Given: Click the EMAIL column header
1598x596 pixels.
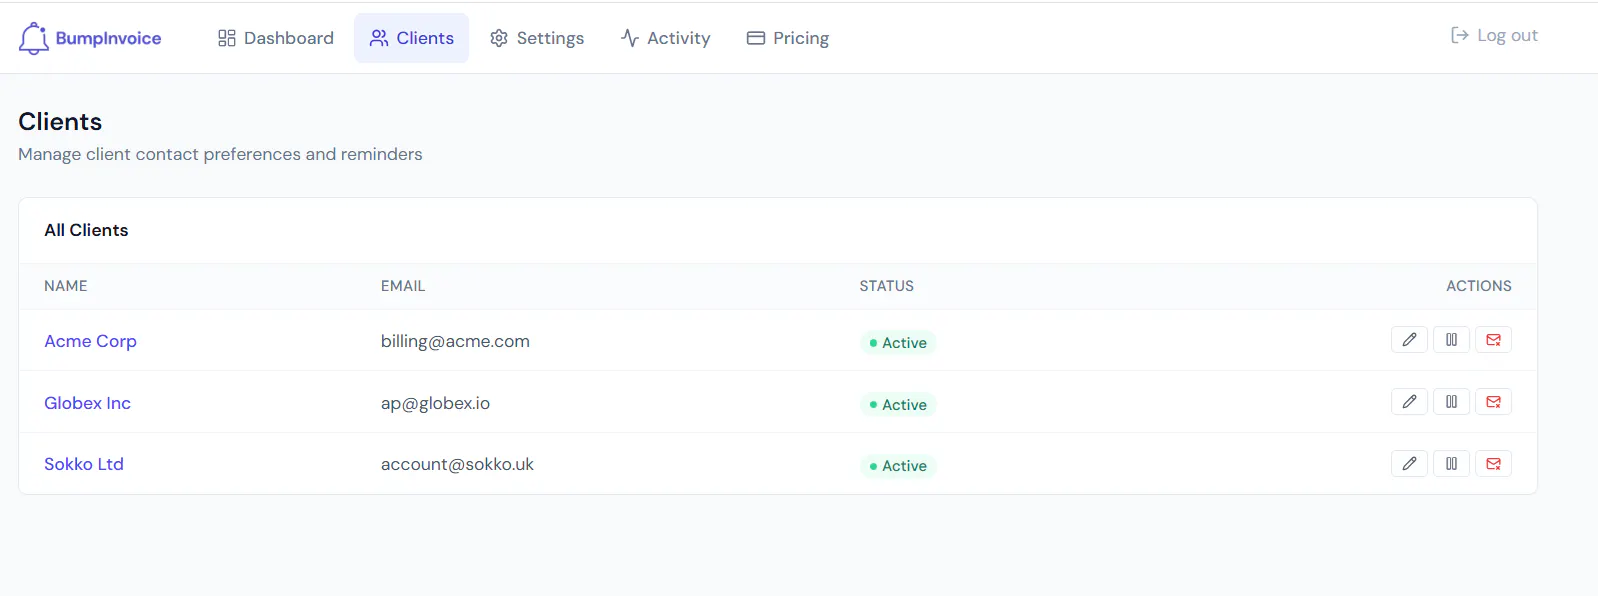Looking at the screenshot, I should 403,286.
